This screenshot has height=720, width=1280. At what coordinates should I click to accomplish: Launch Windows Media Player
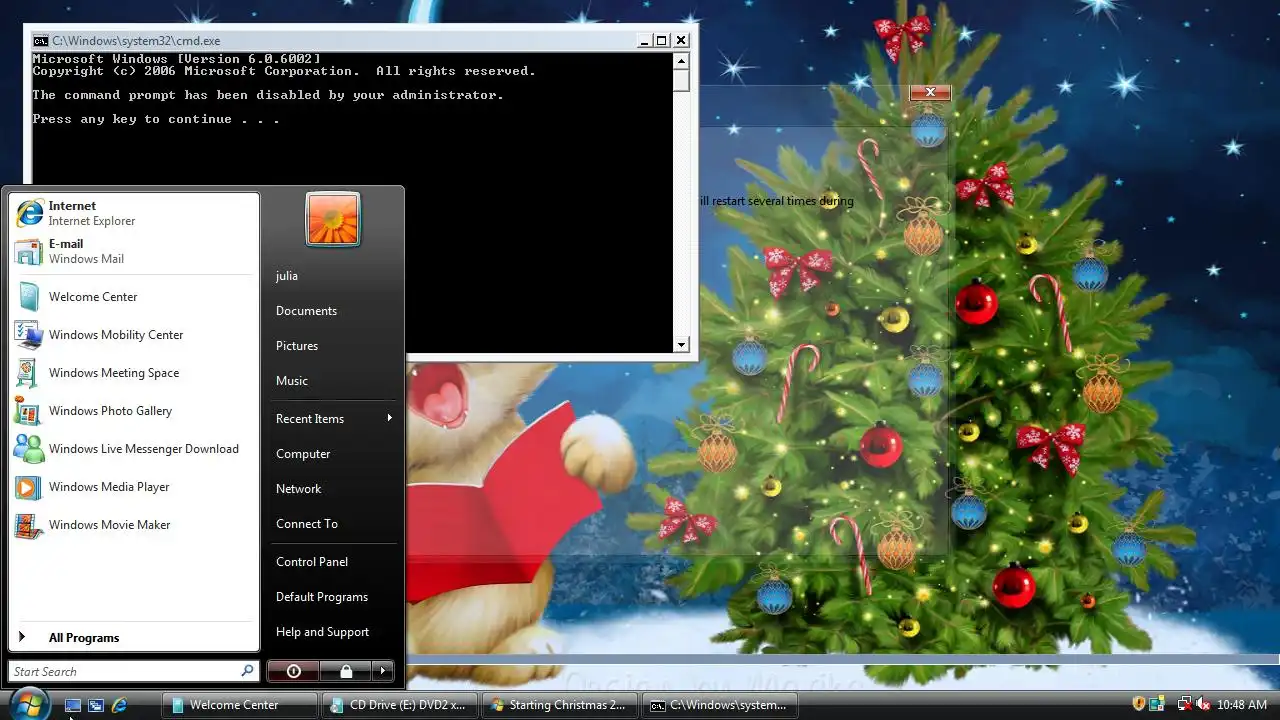[x=134, y=487]
